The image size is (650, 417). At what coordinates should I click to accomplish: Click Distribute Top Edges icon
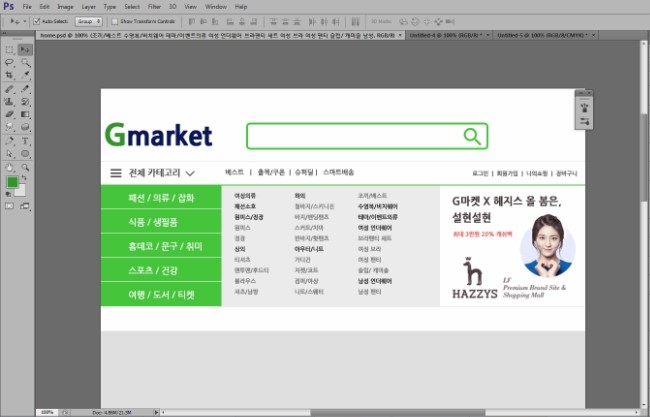point(273,21)
